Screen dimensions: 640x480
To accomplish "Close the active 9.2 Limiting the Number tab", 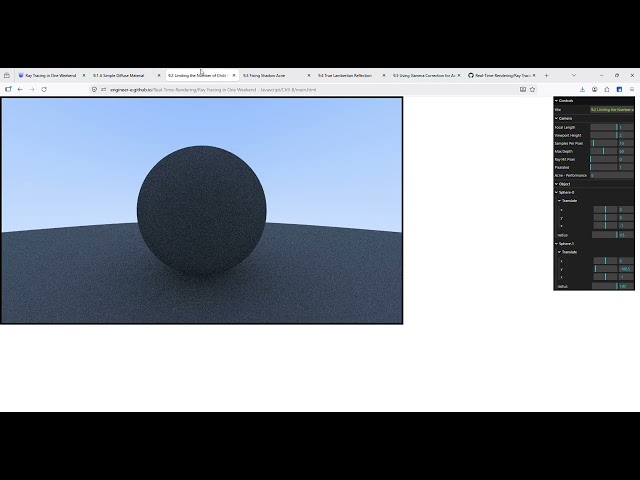I will [x=234, y=76].
